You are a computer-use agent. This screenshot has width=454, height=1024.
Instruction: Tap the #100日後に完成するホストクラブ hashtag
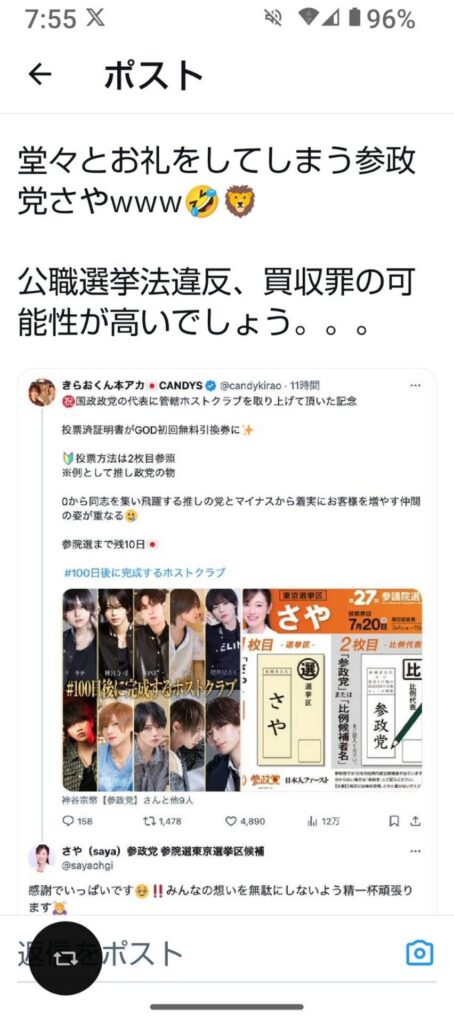(145, 572)
